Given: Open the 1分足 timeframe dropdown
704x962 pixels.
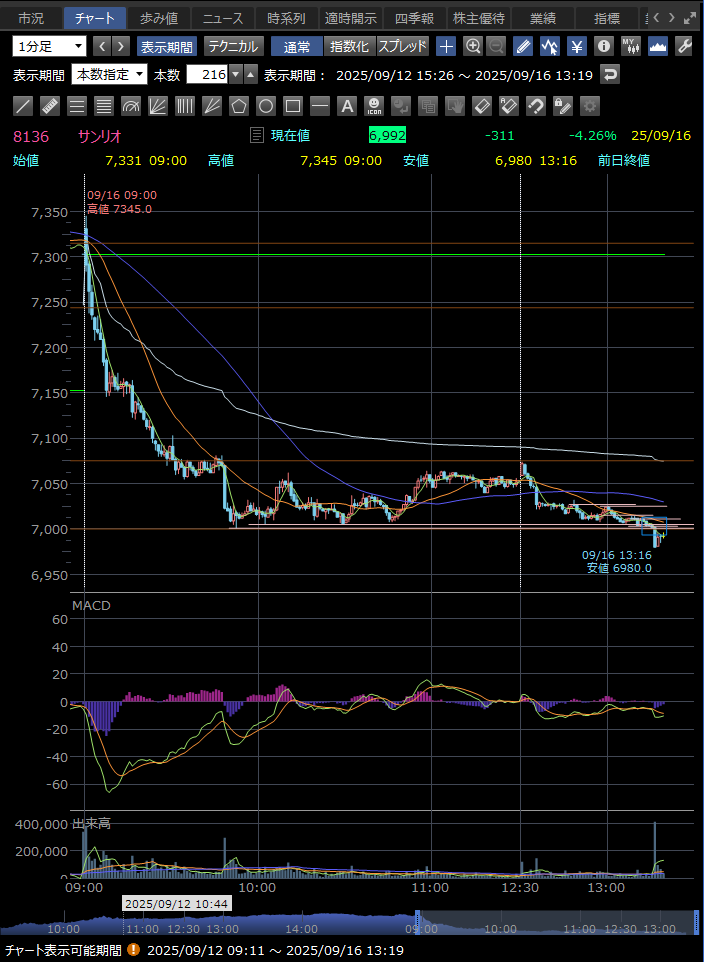Looking at the screenshot, I should coord(50,46).
